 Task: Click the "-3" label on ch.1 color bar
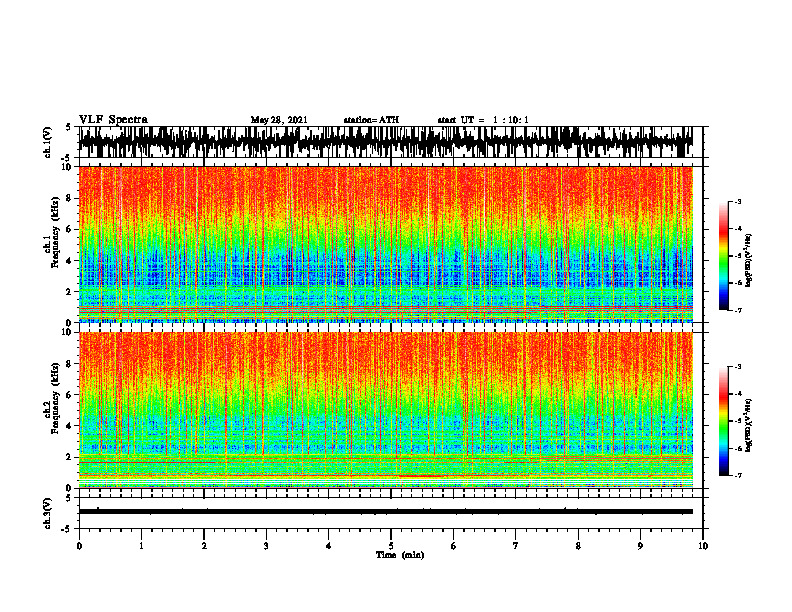click(x=738, y=201)
